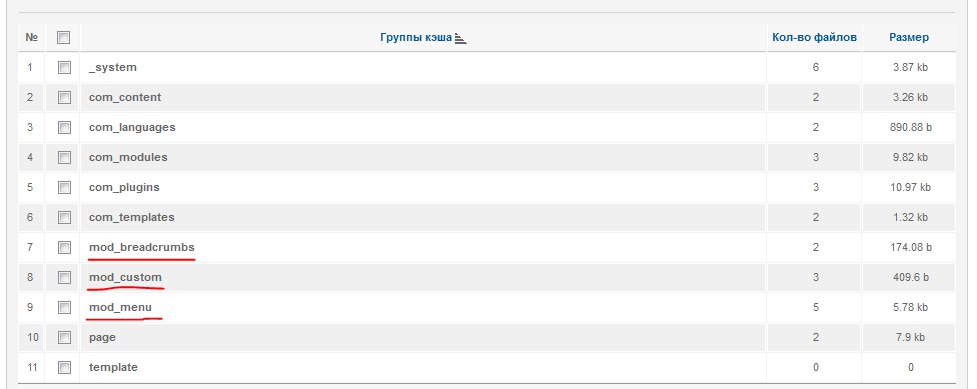Check the com_templates row box
This screenshot has width=977, height=389.
click(64, 217)
